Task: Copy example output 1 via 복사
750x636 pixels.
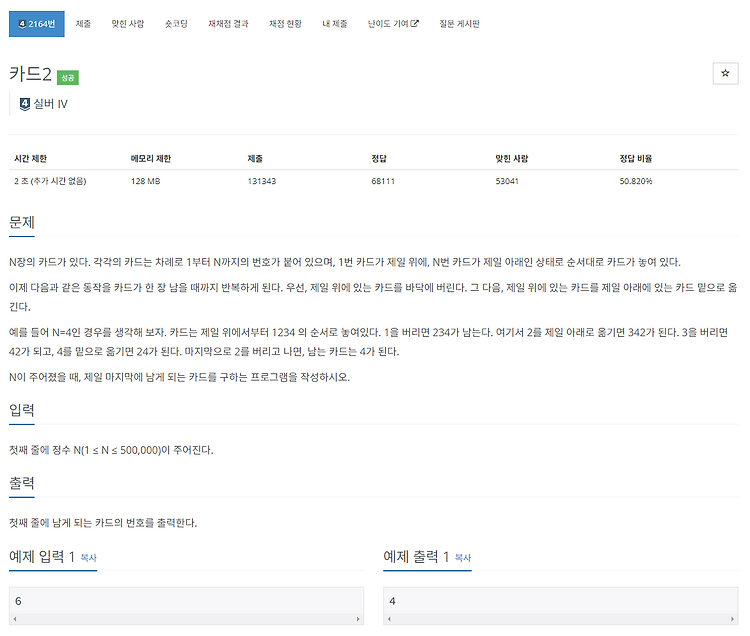Action: click(463, 558)
